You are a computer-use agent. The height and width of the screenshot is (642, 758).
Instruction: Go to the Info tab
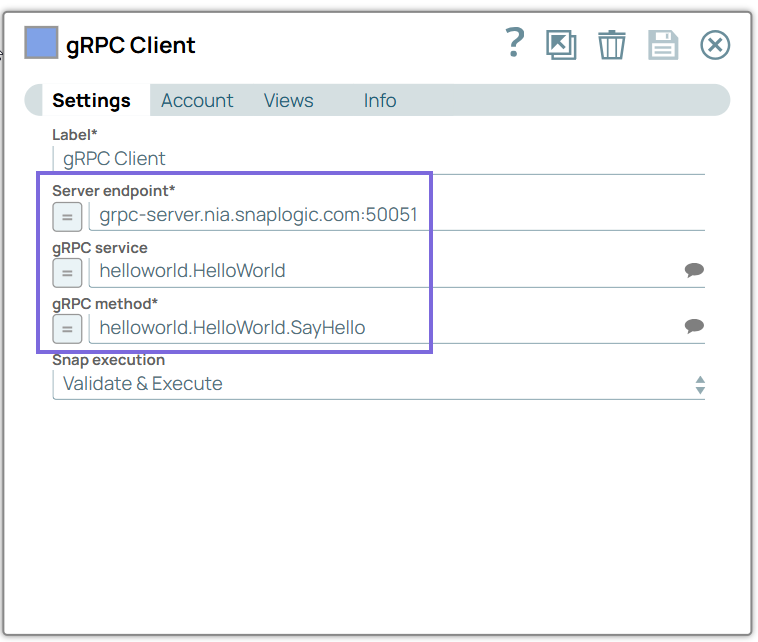[380, 101]
